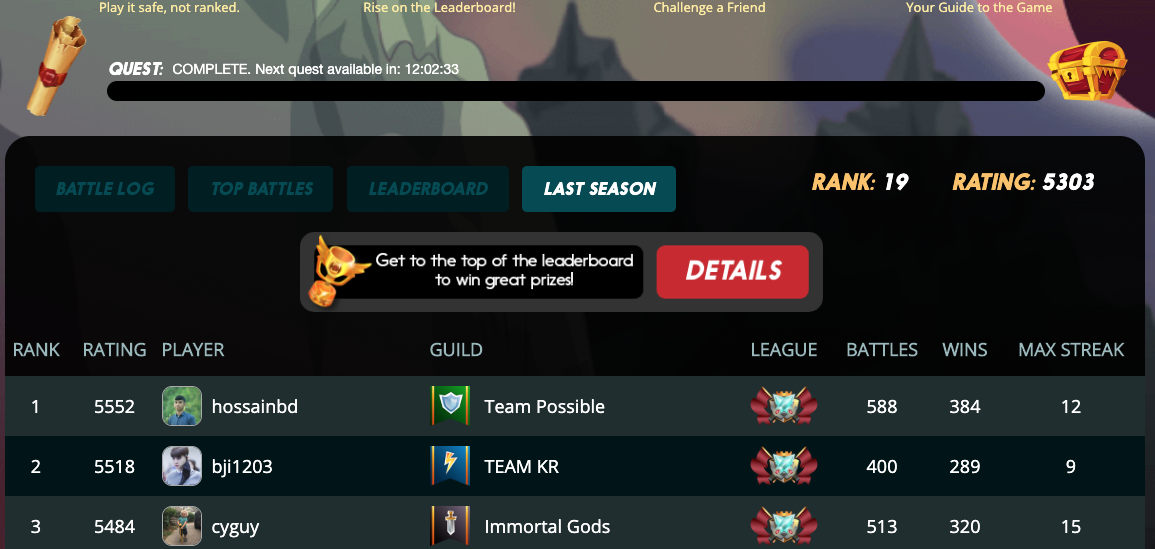Click cyguy's player avatar
1155x549 pixels.
(182, 526)
